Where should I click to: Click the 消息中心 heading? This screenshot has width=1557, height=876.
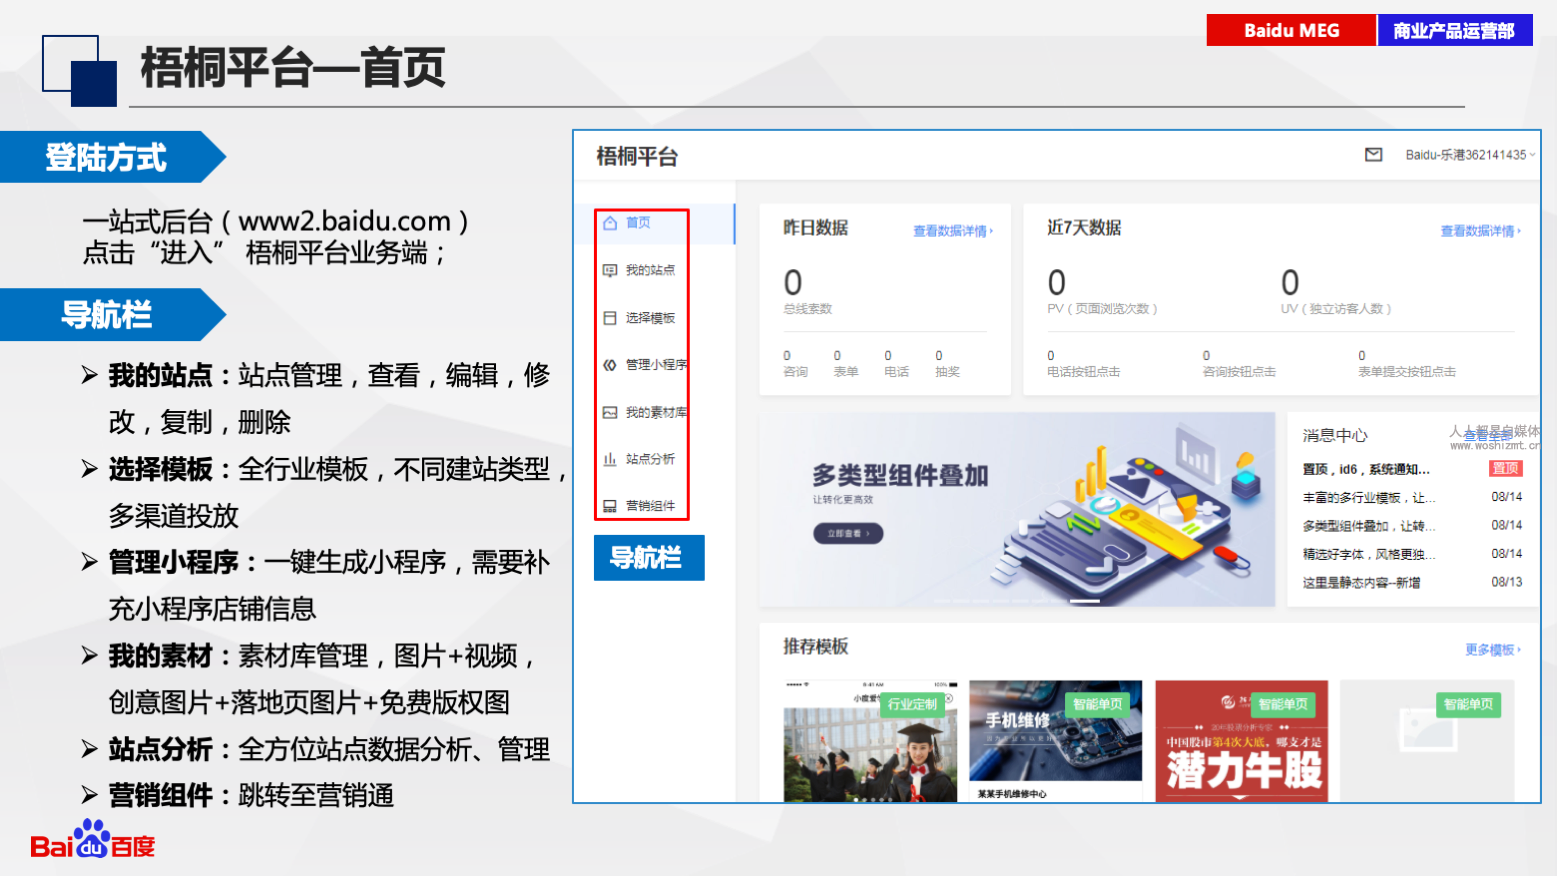coord(1335,436)
